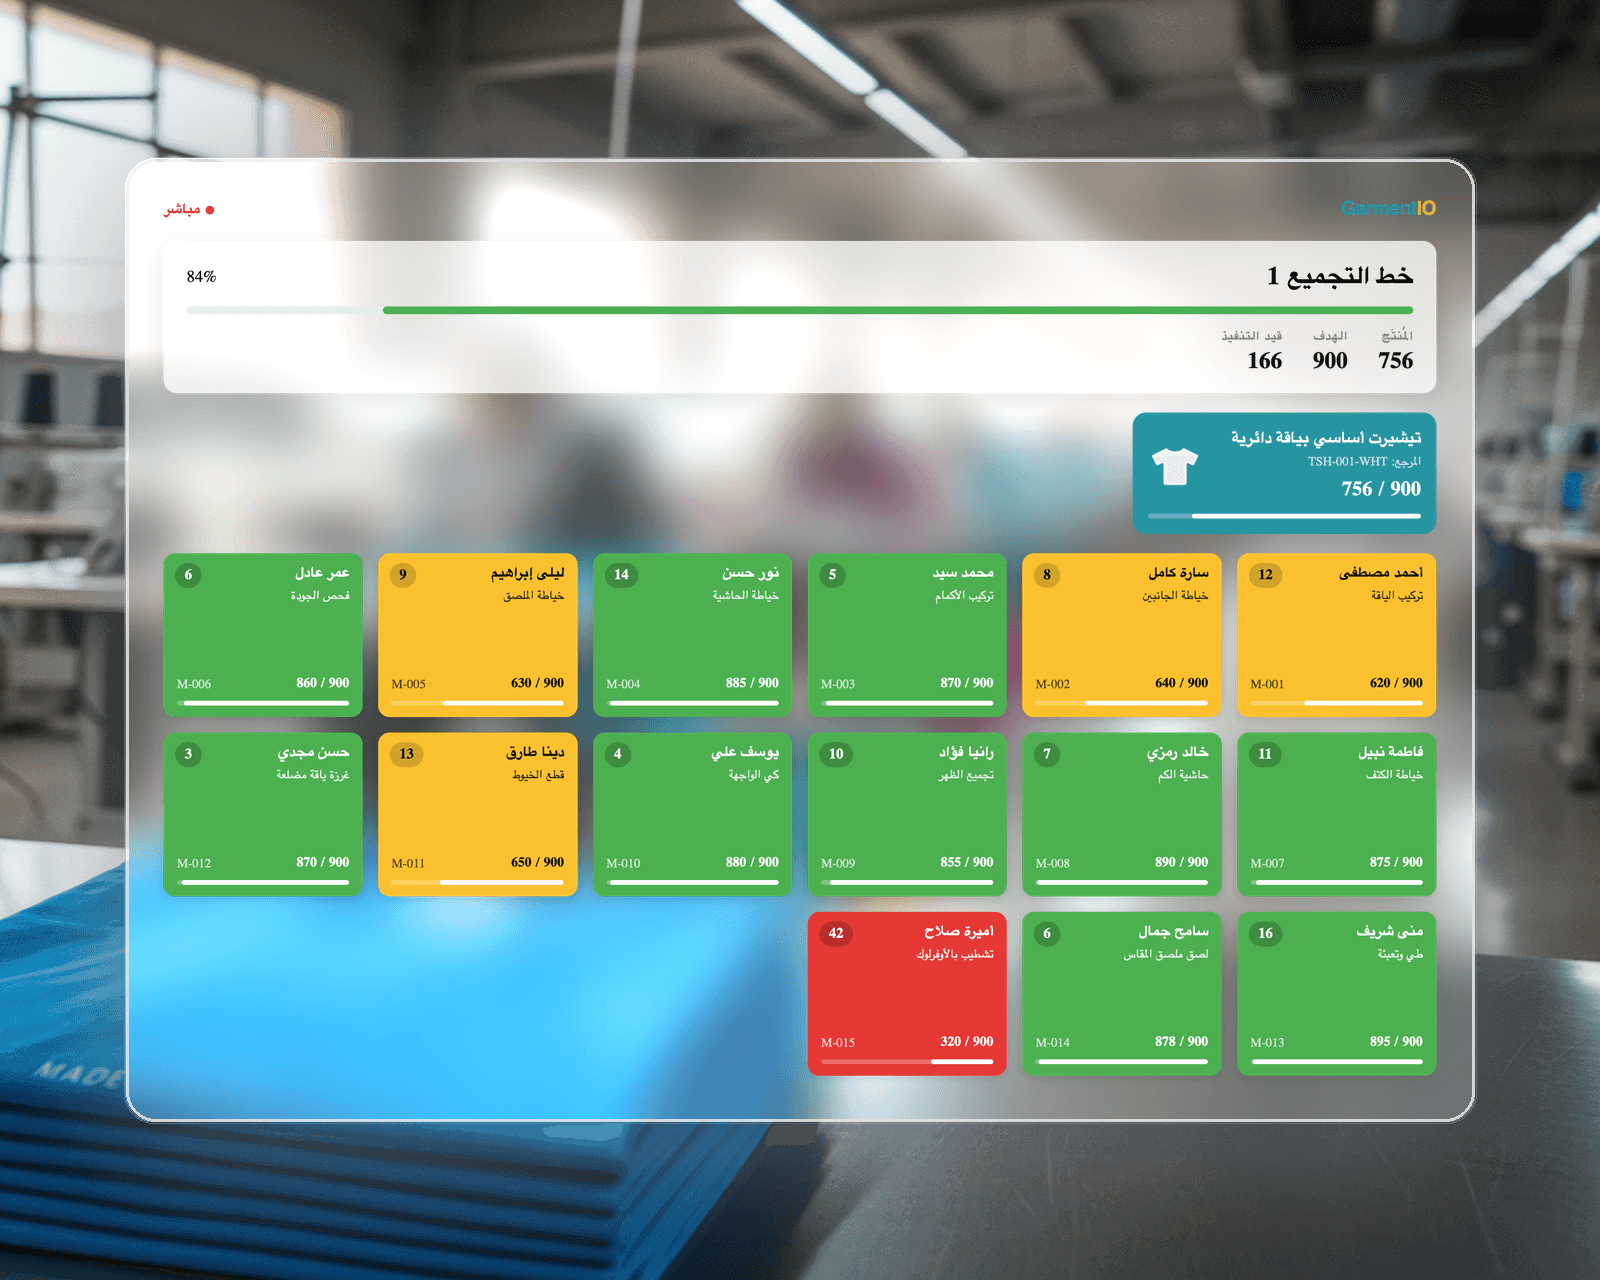Click the GarmentIO logo
The image size is (1600, 1280).
1388,208
